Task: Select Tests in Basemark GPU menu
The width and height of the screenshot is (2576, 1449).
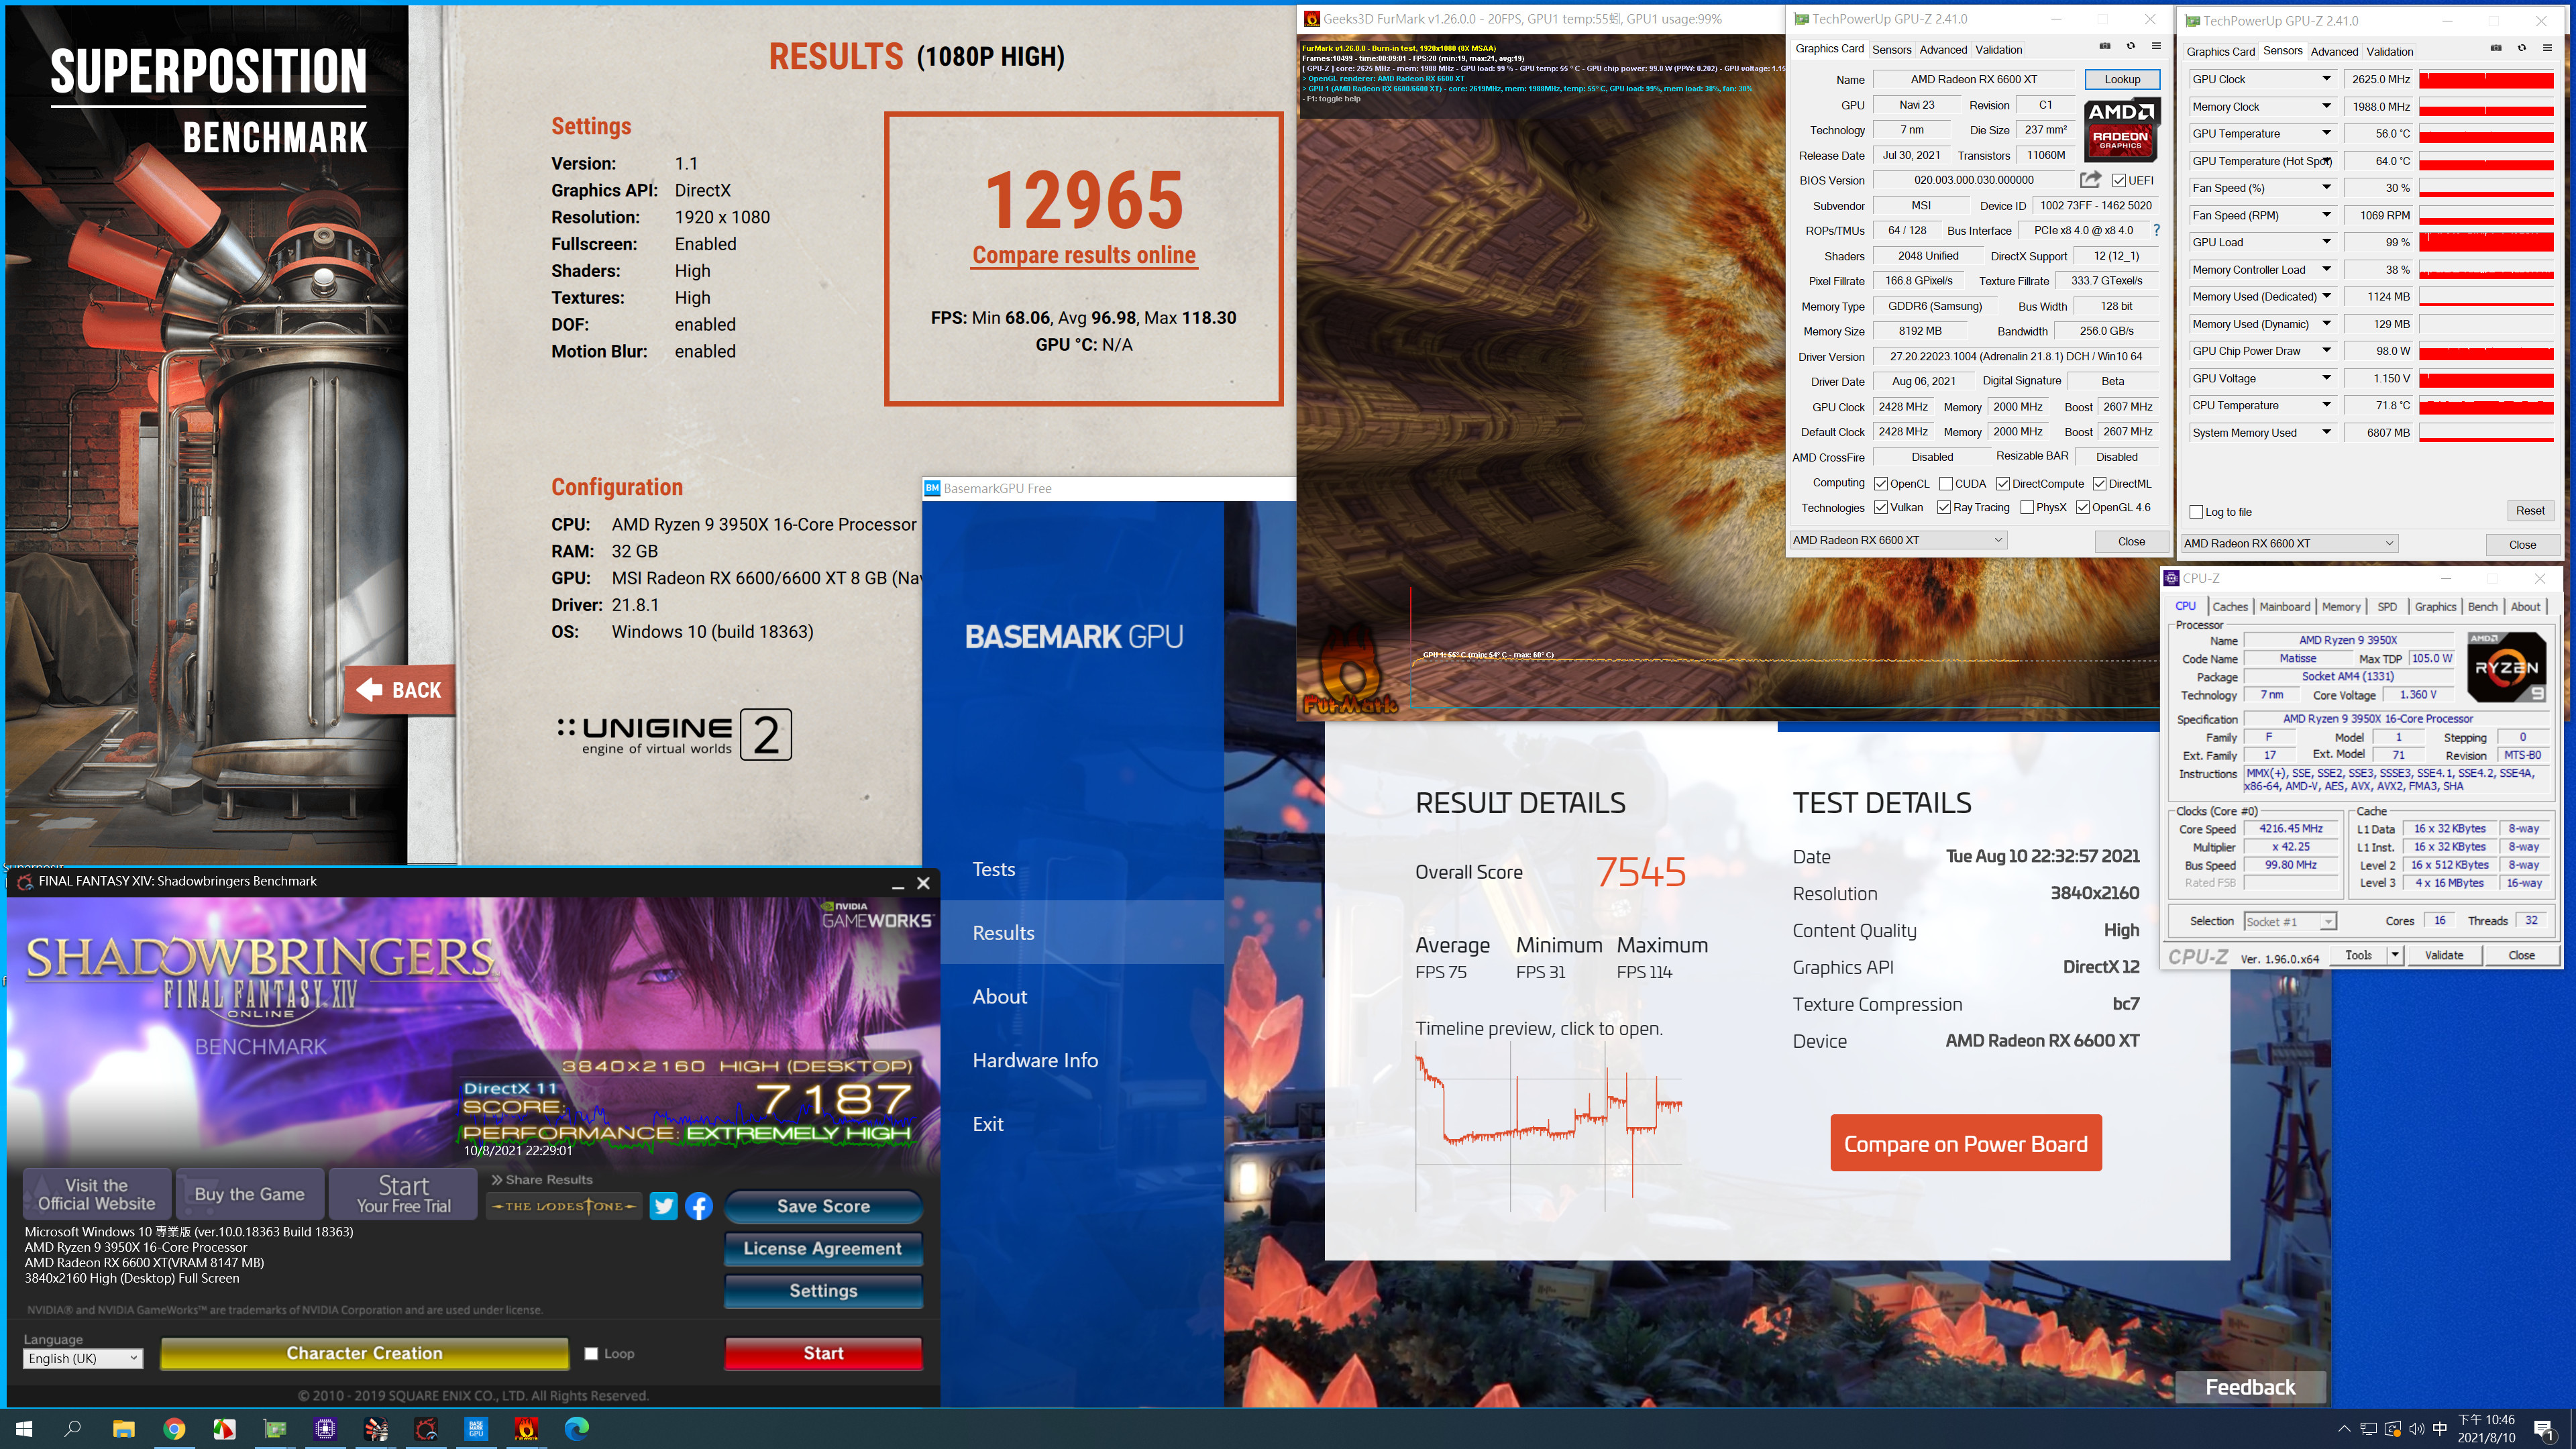Action: click(993, 869)
